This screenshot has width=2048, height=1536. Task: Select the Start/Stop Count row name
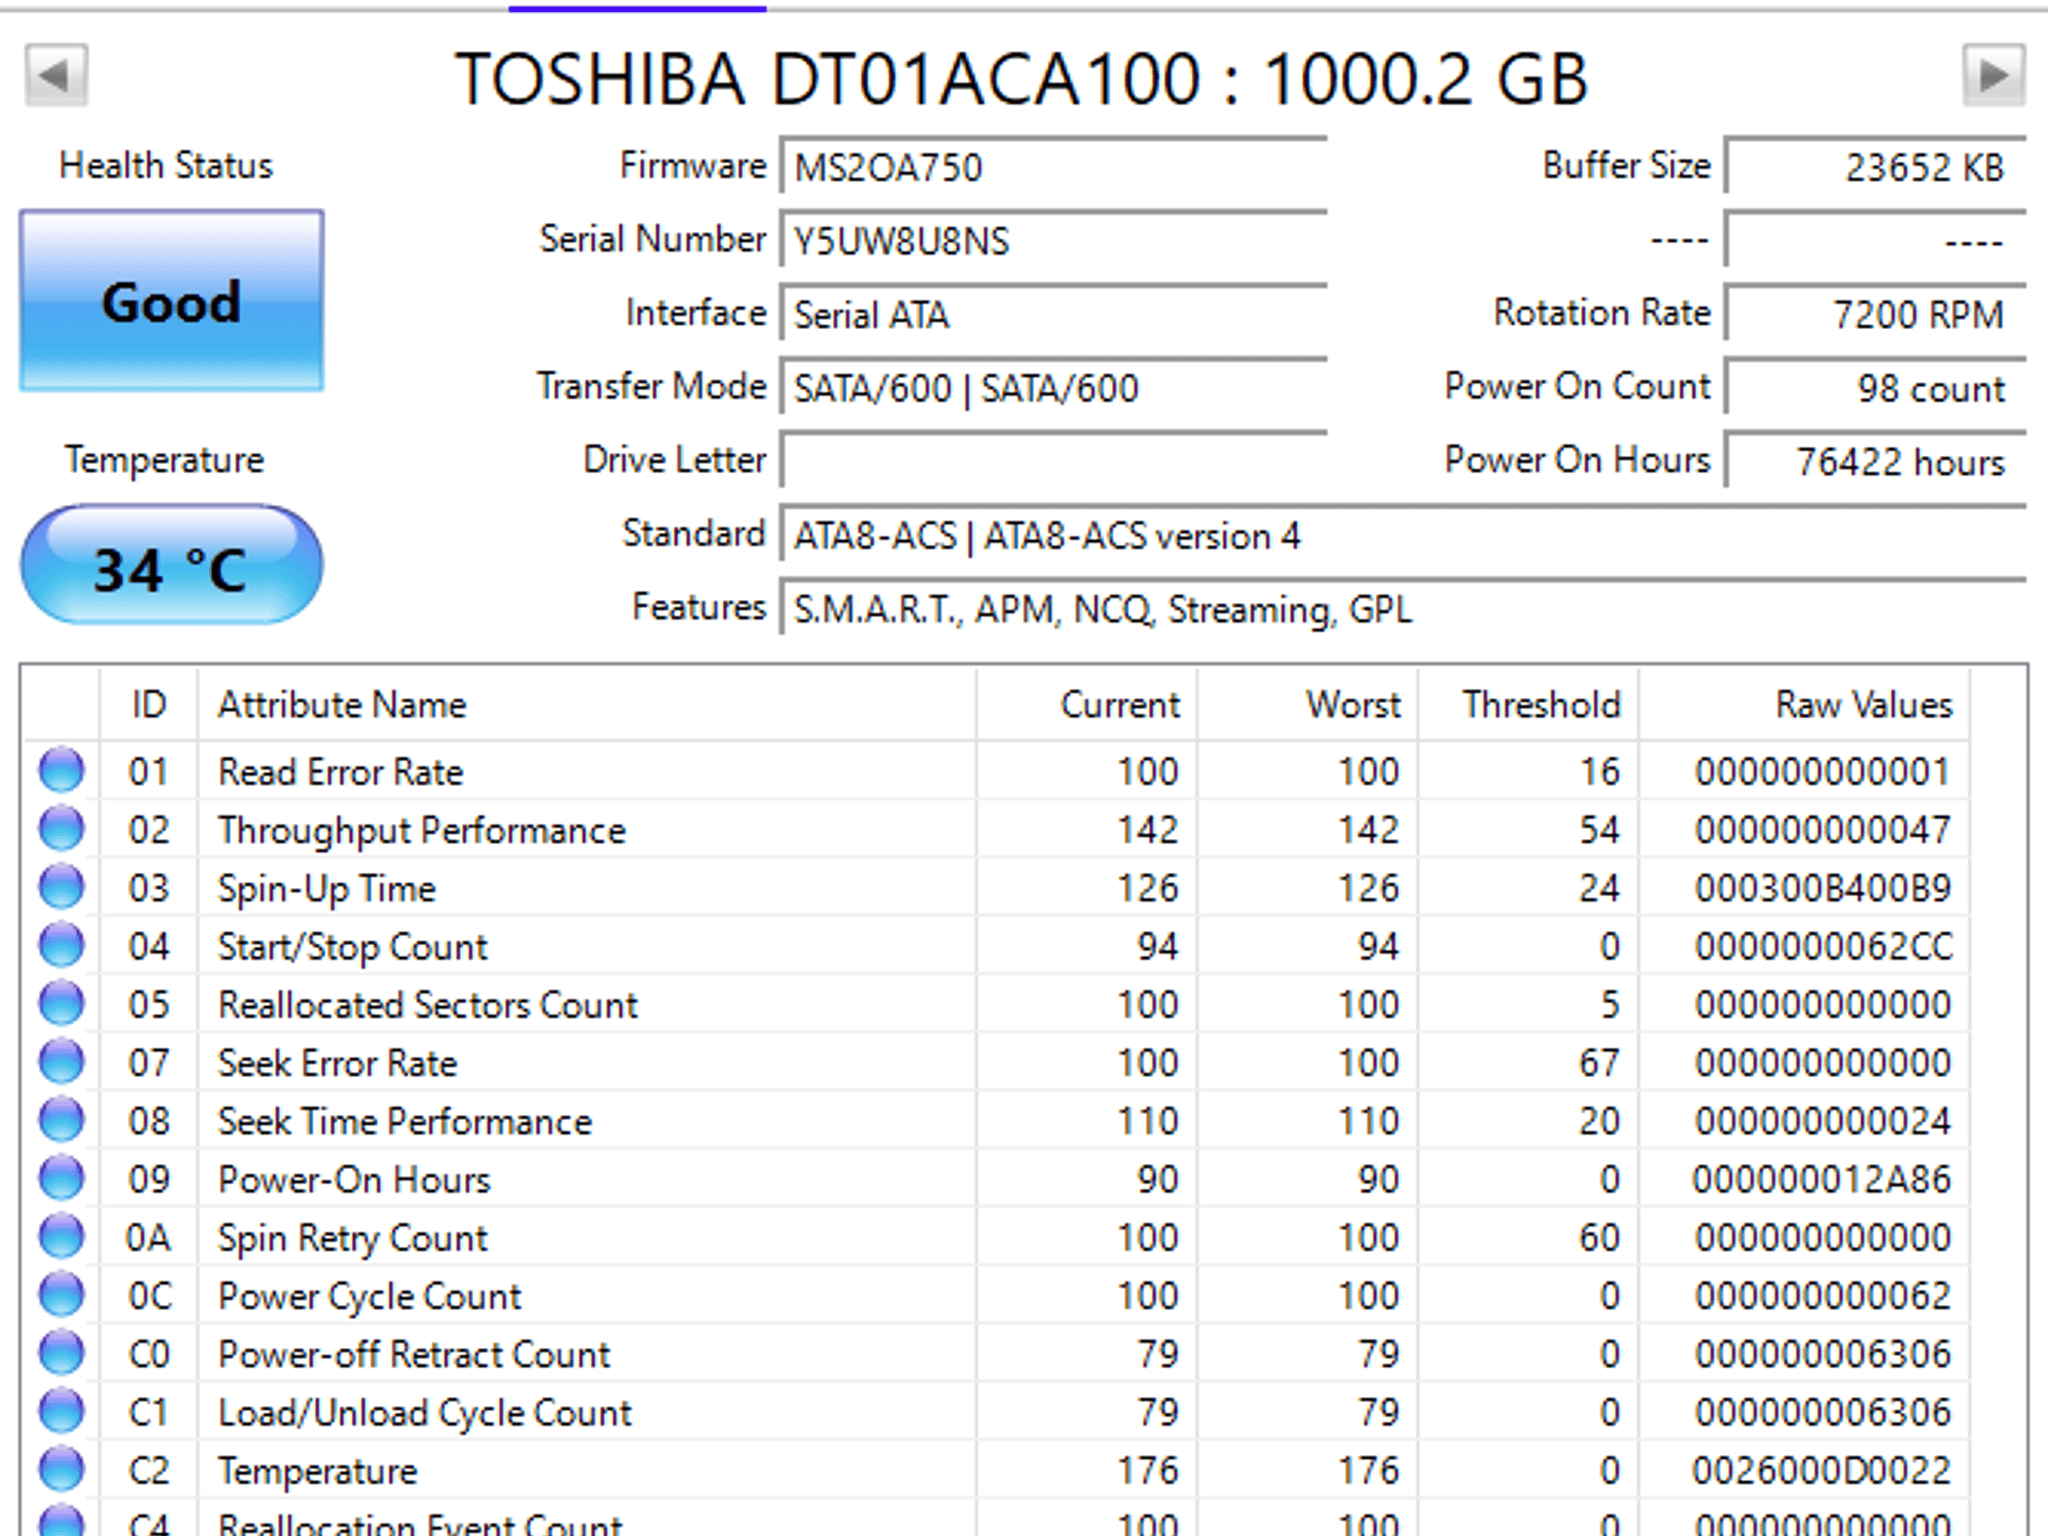[x=353, y=947]
